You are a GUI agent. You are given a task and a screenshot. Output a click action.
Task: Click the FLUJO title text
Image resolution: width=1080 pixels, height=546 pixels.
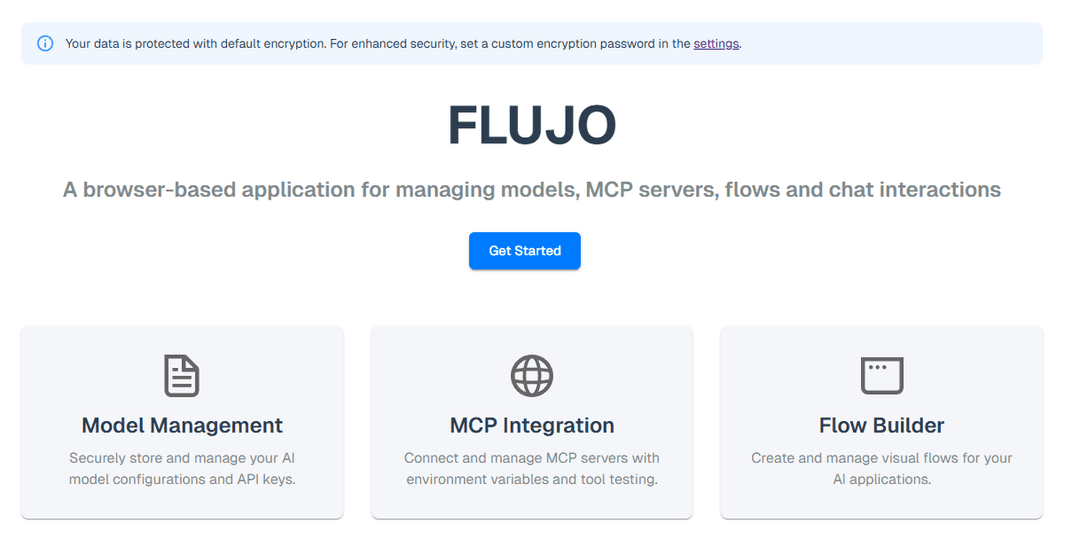[532, 125]
